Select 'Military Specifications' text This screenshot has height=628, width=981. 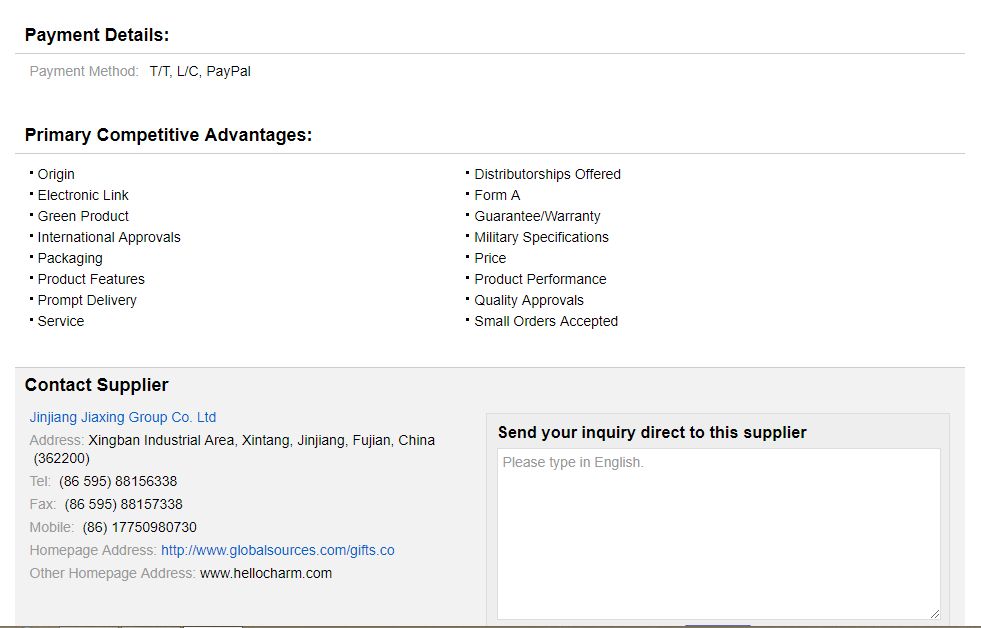[541, 238]
